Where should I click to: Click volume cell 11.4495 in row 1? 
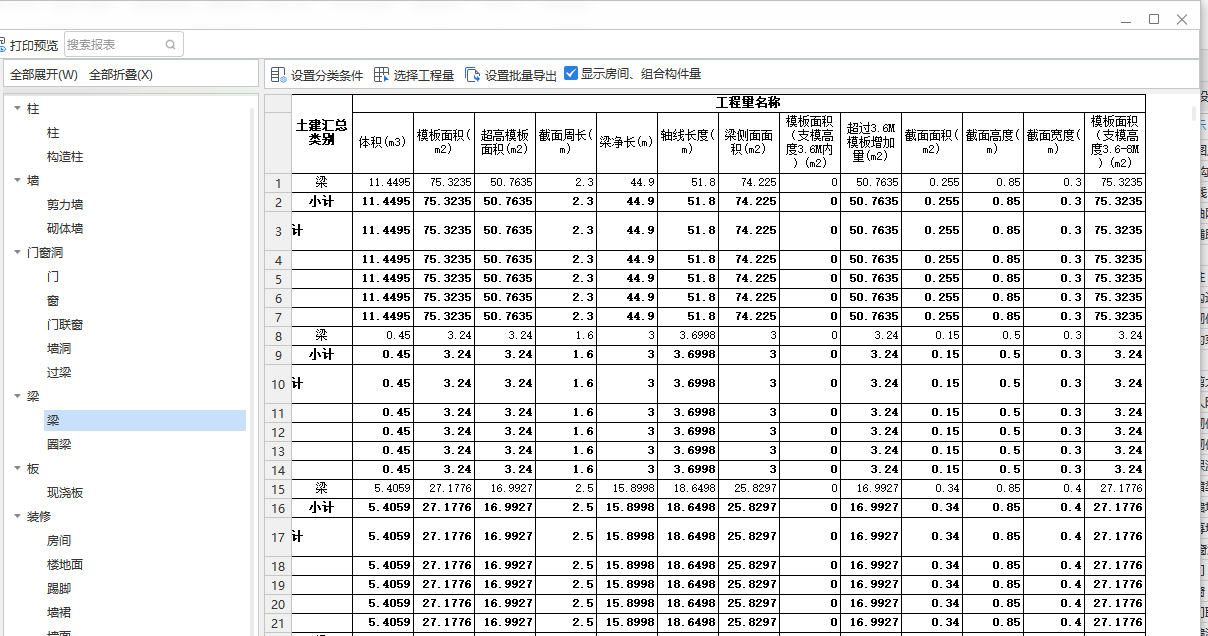pos(383,183)
